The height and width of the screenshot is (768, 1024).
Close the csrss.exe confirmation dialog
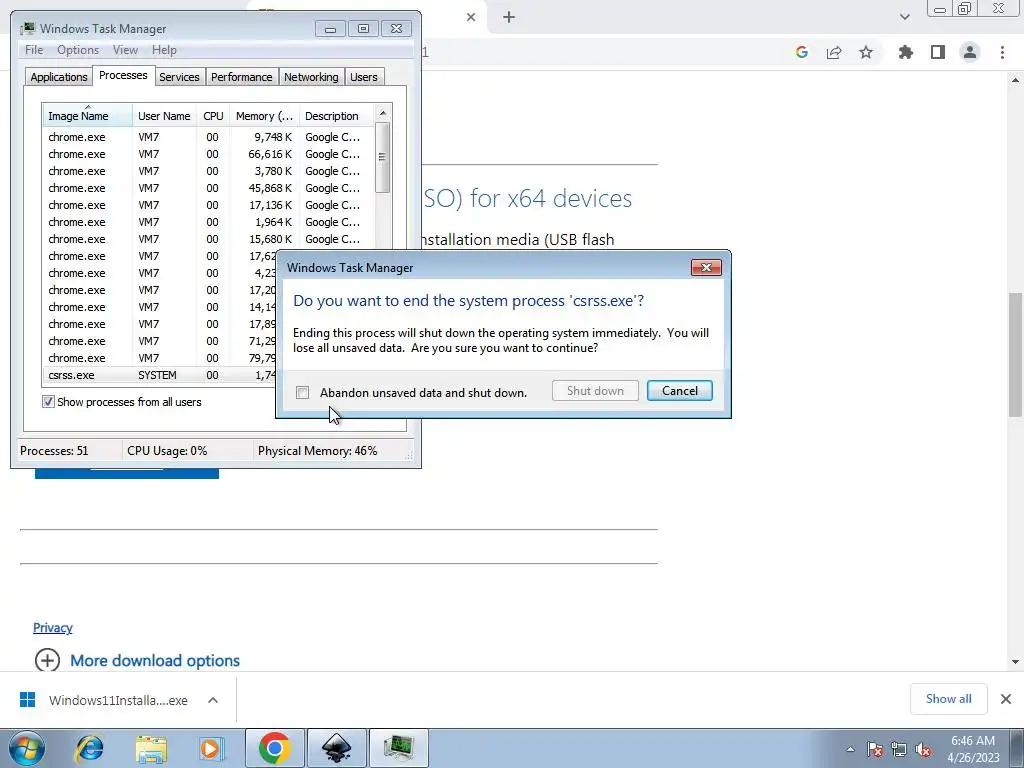click(x=706, y=268)
